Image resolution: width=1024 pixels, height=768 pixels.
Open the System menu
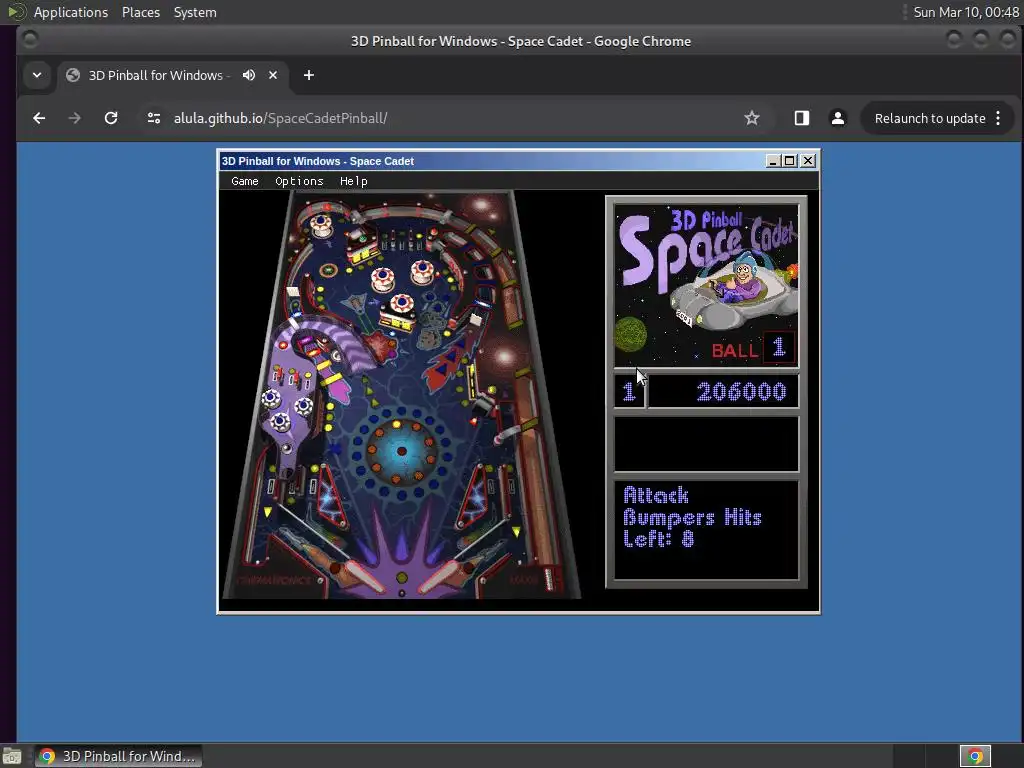[195, 12]
